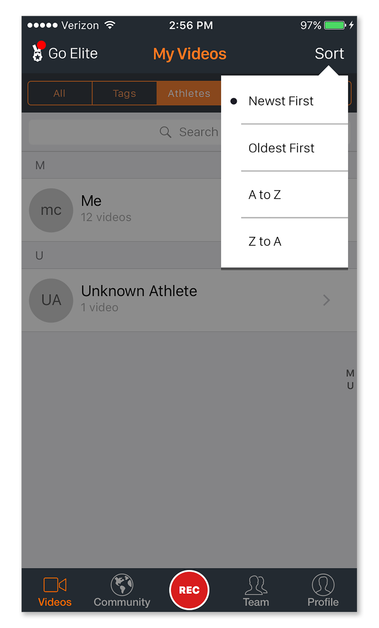
Task: Tap the UA avatar circle
Action: (51, 300)
